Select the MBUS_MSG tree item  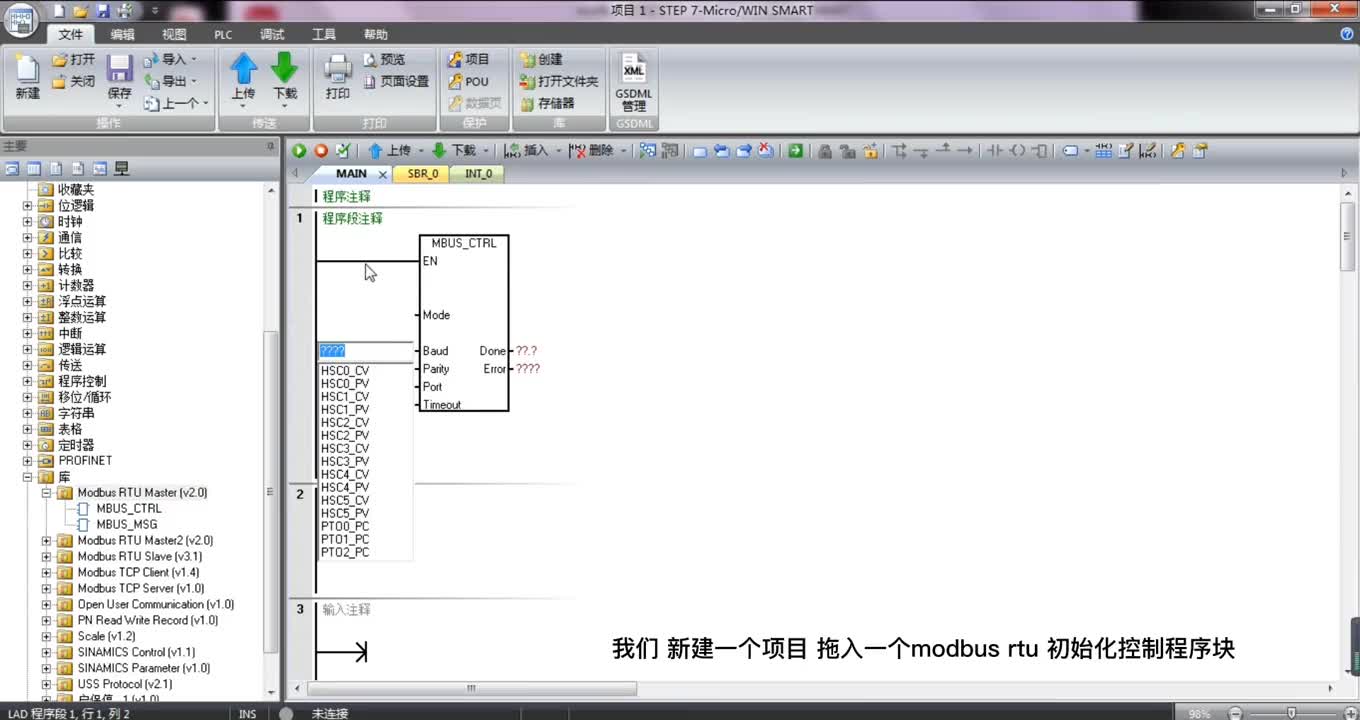[x=126, y=525]
